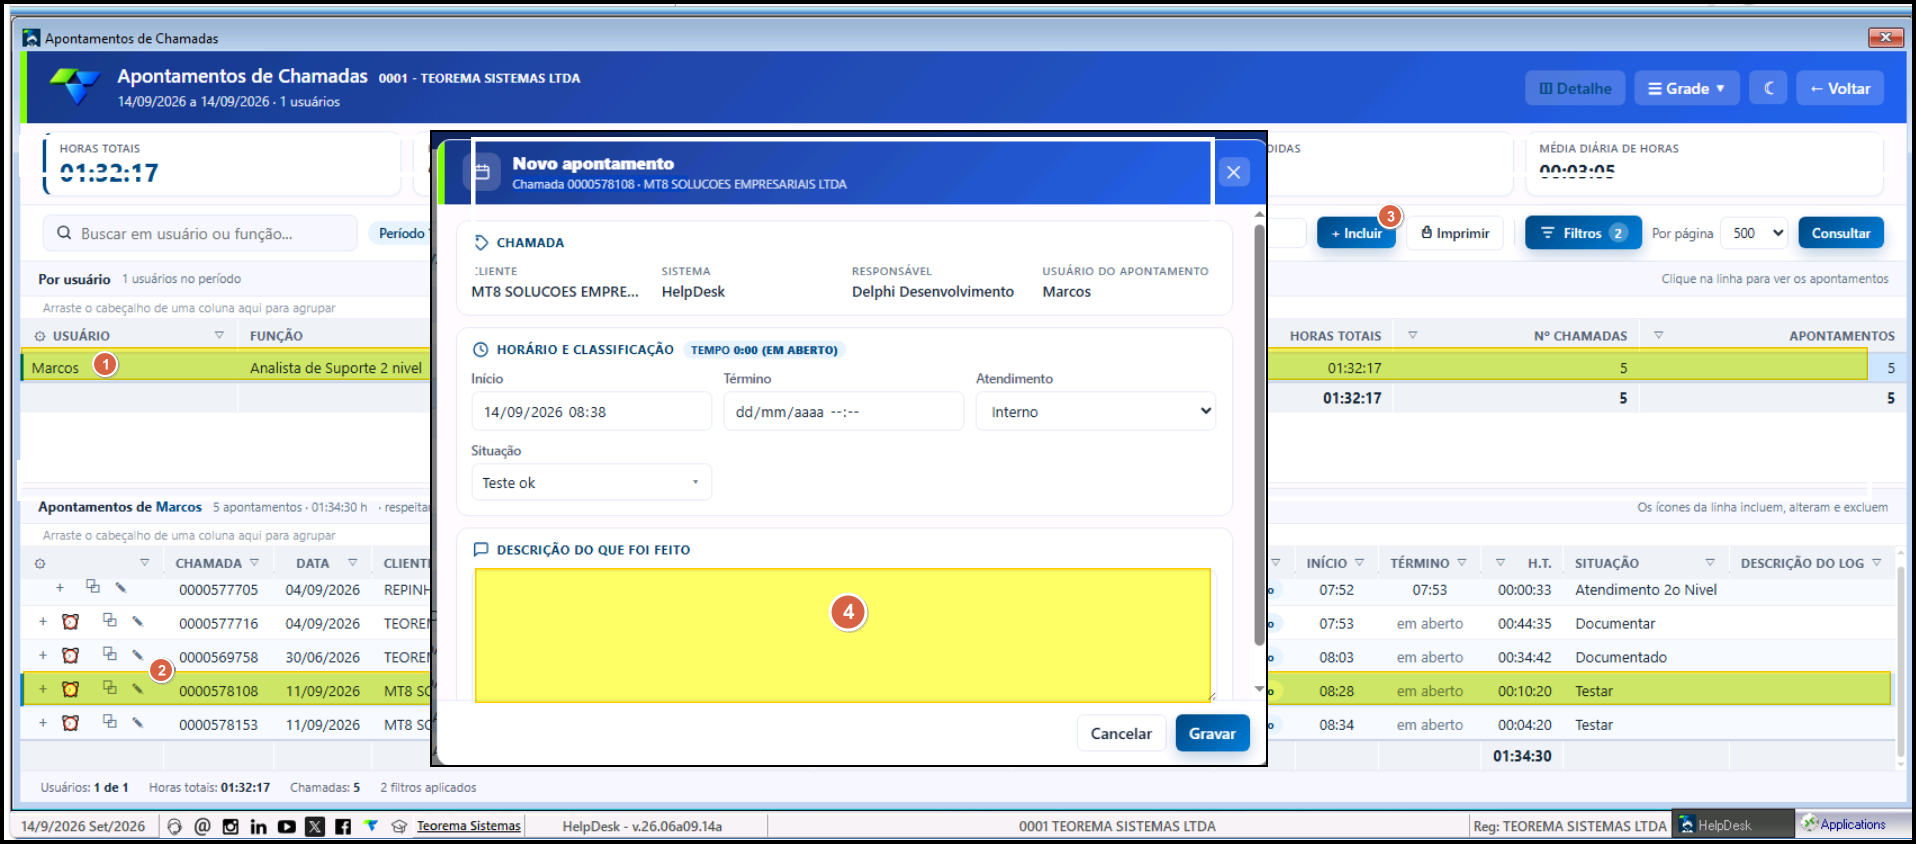Viewport: 1916px width, 844px height.
Task: Click the duplicate icon in row 0000578153
Action: click(110, 721)
